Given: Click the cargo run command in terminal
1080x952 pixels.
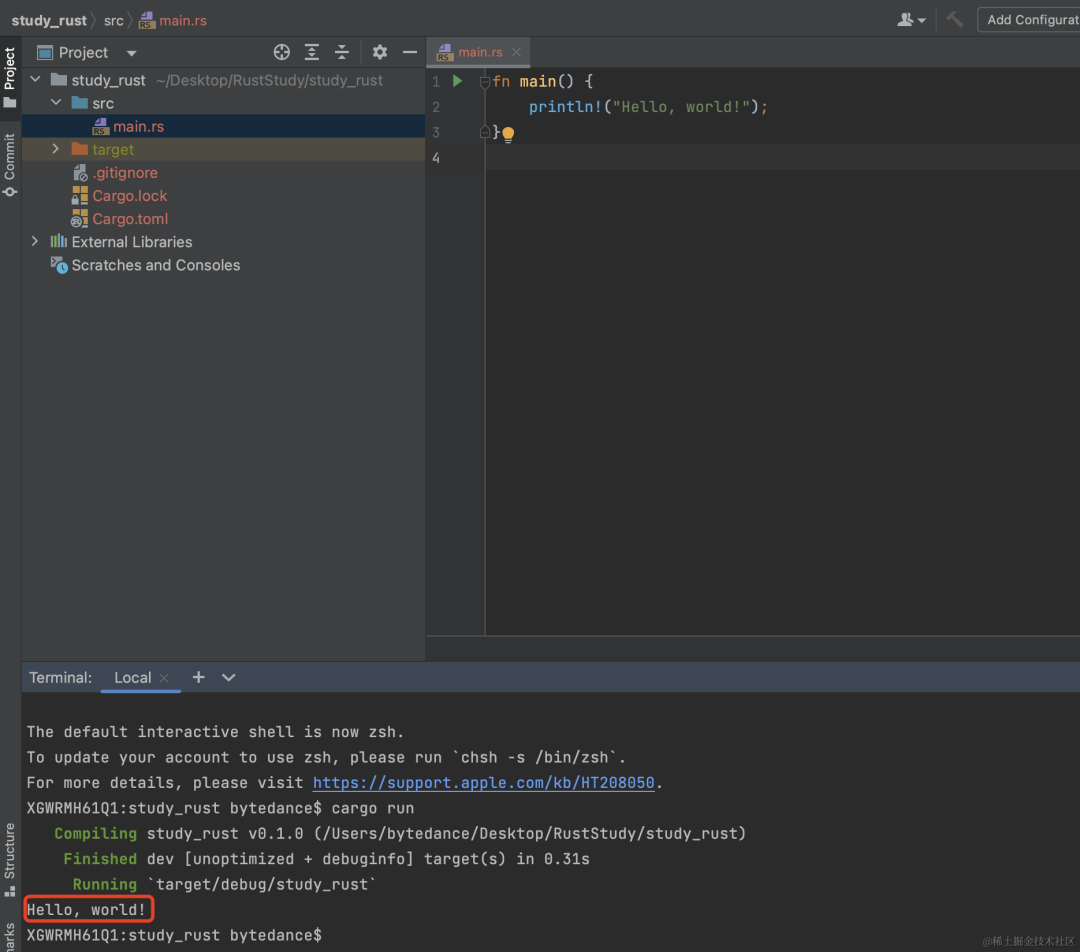Looking at the screenshot, I should coord(373,809).
